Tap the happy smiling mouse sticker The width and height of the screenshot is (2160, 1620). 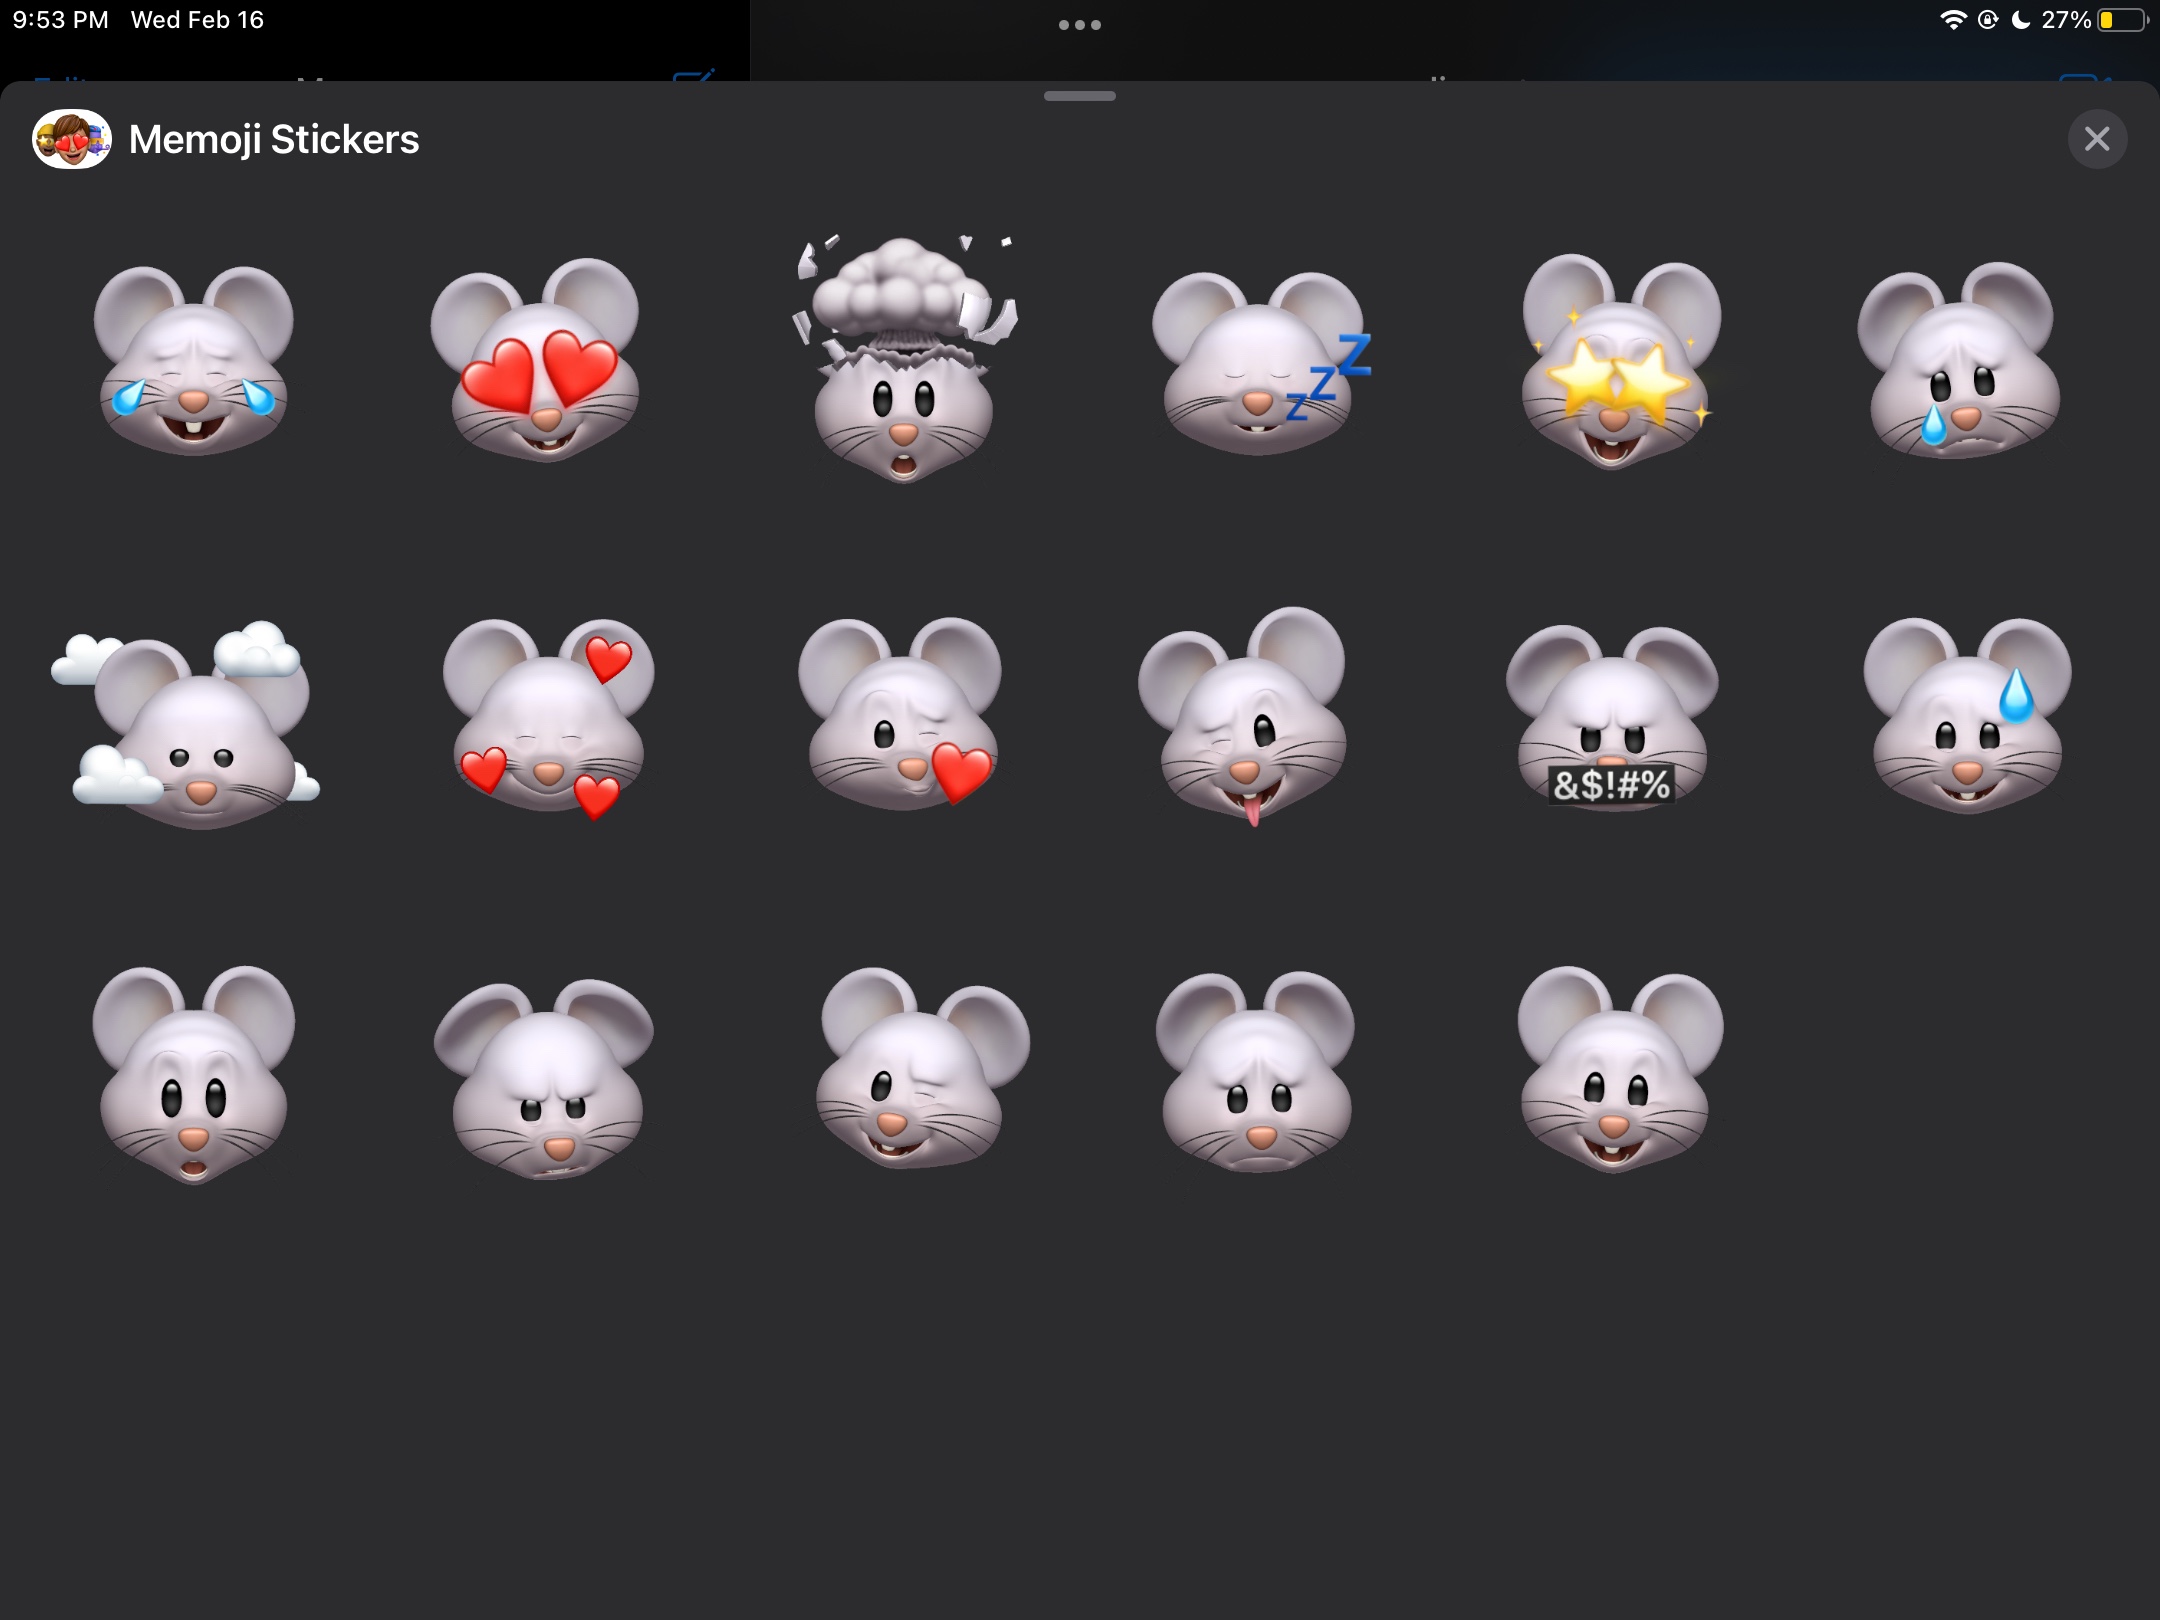[1617, 1070]
